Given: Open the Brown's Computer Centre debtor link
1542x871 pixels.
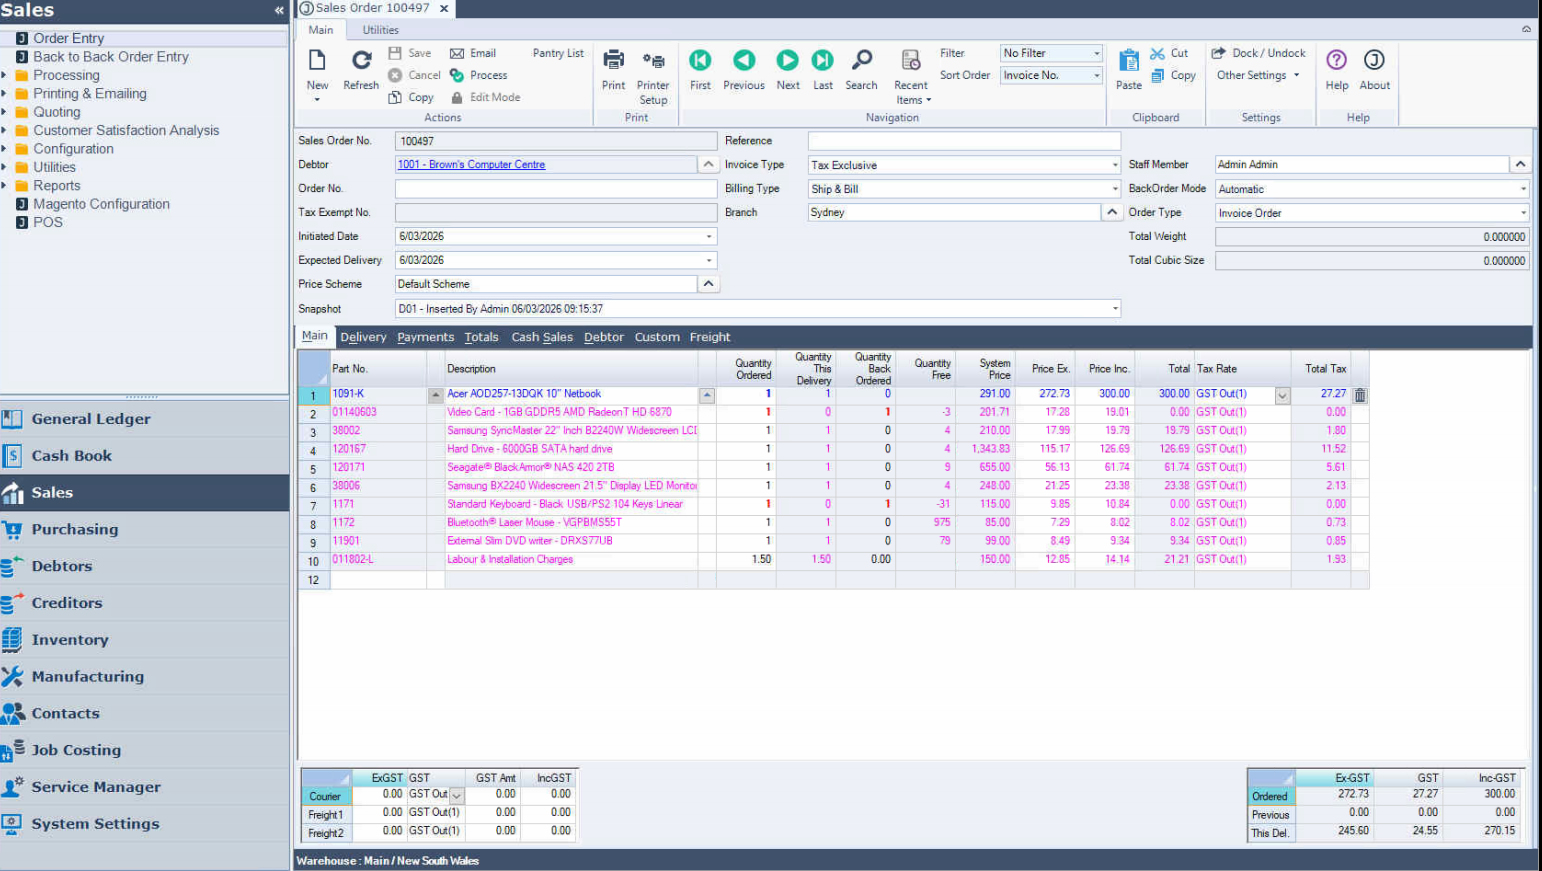Looking at the screenshot, I should click(471, 165).
